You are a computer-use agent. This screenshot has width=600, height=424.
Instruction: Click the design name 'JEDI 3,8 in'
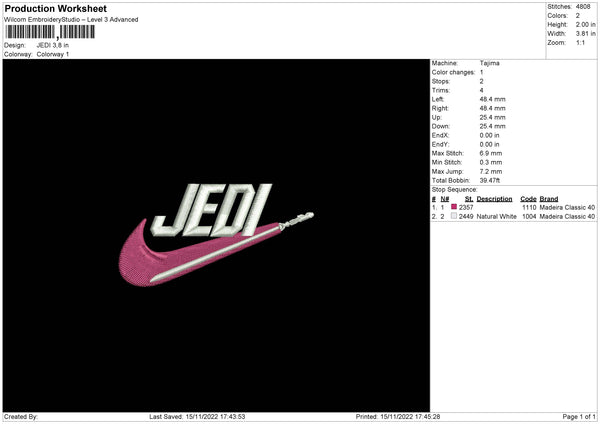point(53,45)
